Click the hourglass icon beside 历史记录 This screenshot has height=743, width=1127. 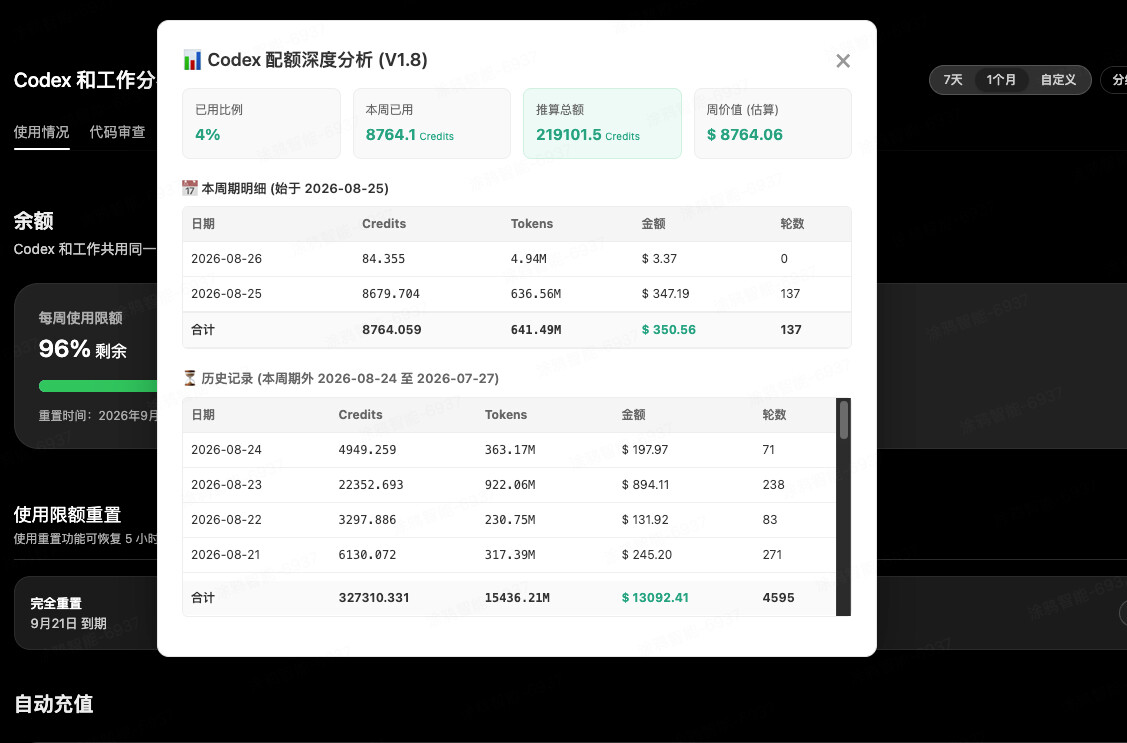click(190, 378)
